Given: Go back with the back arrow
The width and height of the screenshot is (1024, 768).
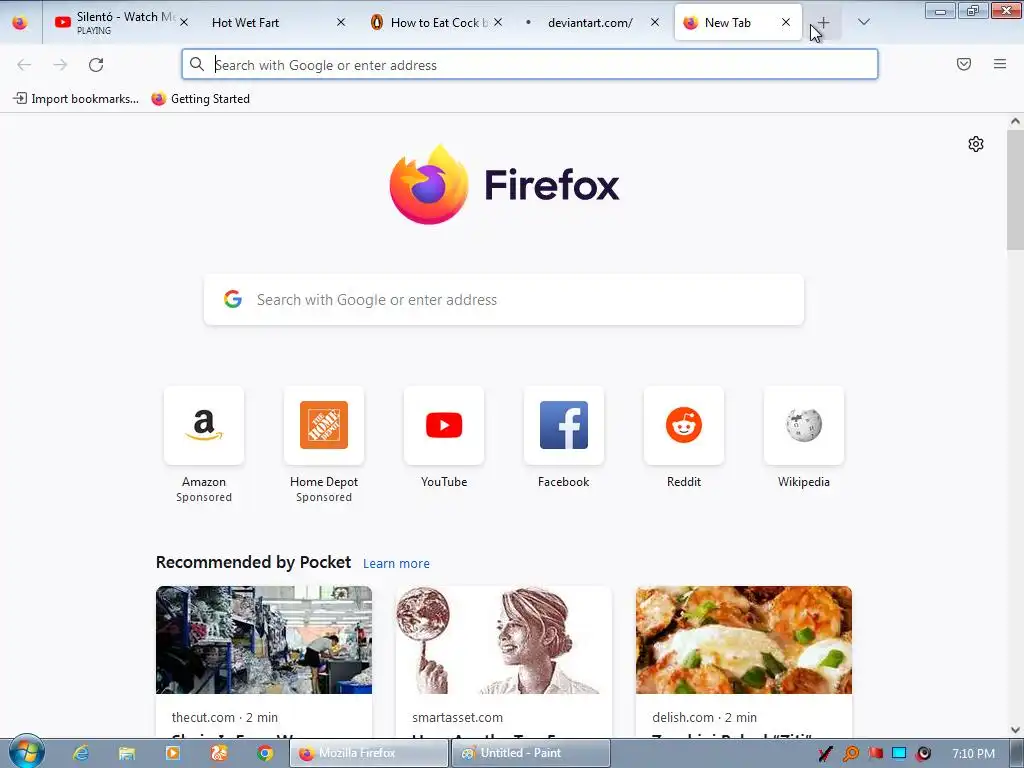Looking at the screenshot, I should tap(24, 65).
